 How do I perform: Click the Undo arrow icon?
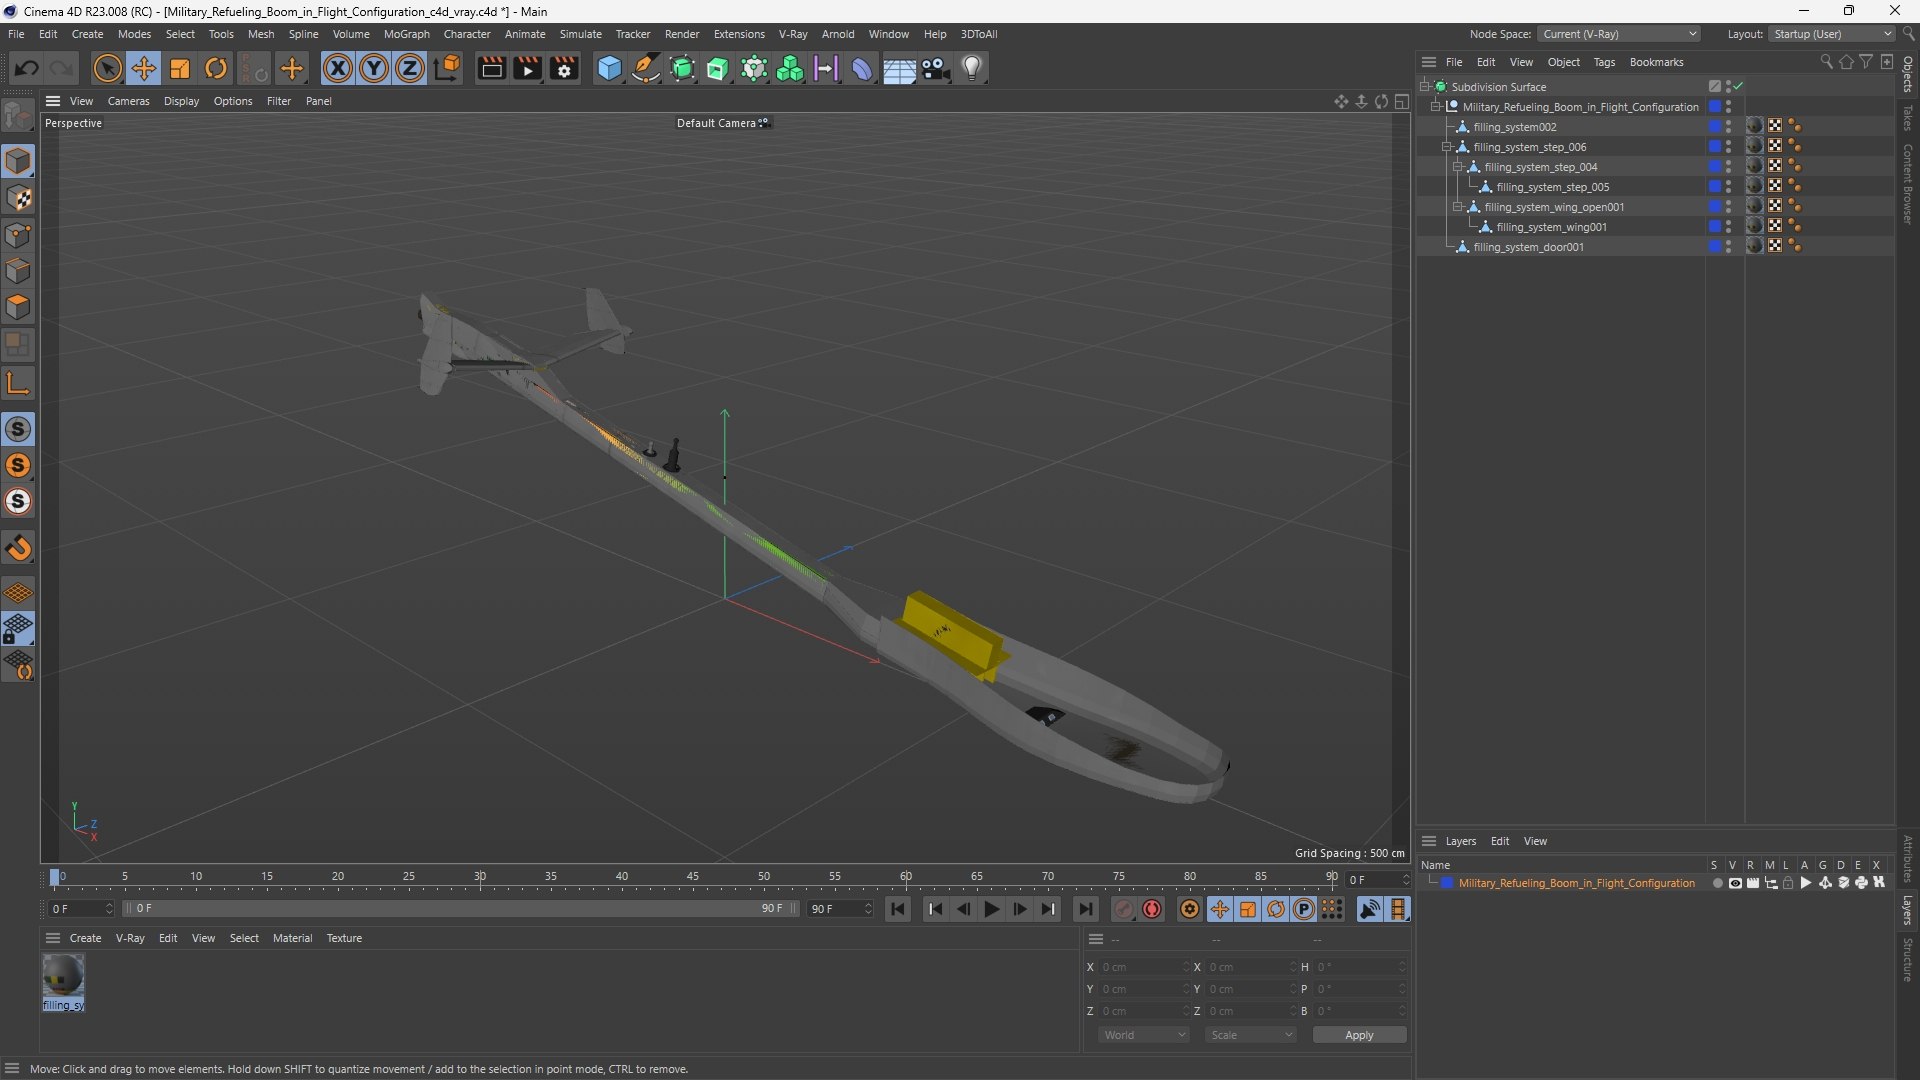tap(27, 68)
